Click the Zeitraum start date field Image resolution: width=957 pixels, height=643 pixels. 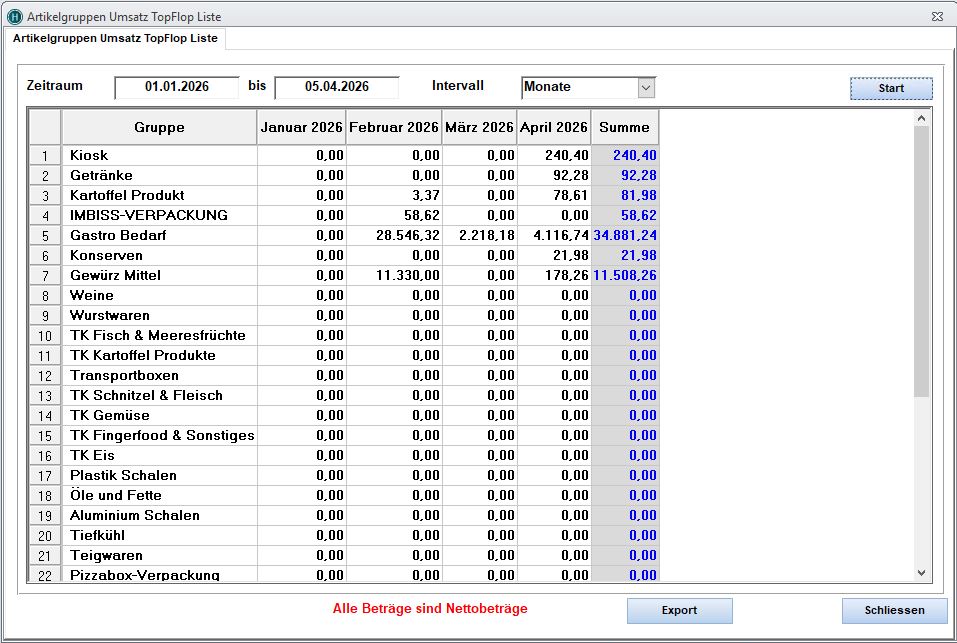tap(177, 87)
